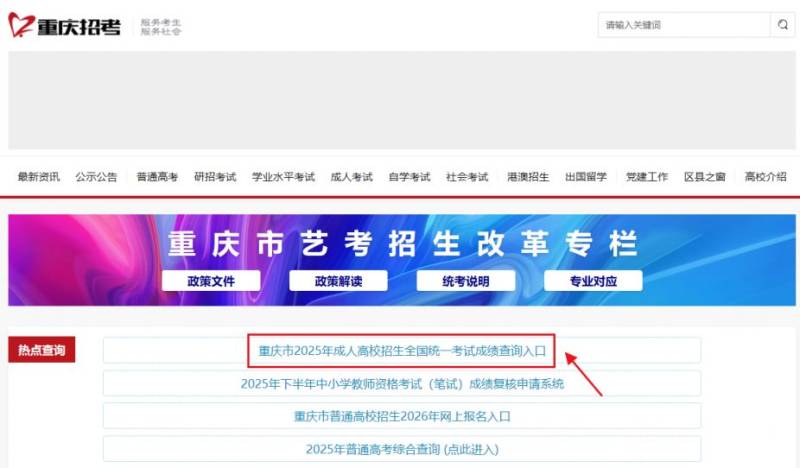This screenshot has width=800, height=468.
Task: Open 重庆市普通高校招生2026年网上报名入口 link
Action: (x=402, y=416)
